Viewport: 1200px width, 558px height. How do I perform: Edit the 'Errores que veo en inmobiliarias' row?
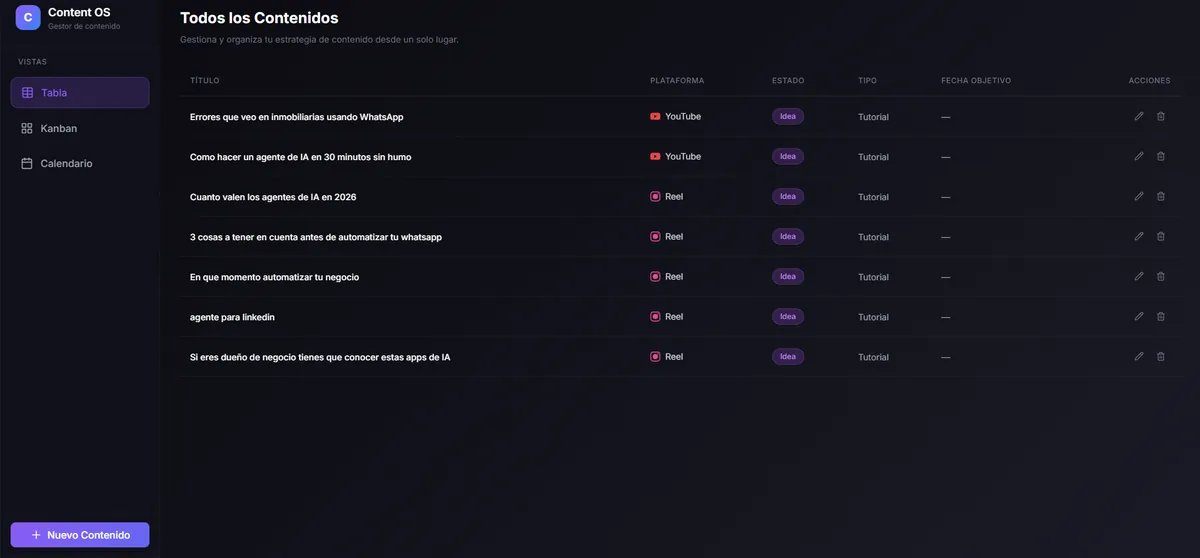(1139, 116)
